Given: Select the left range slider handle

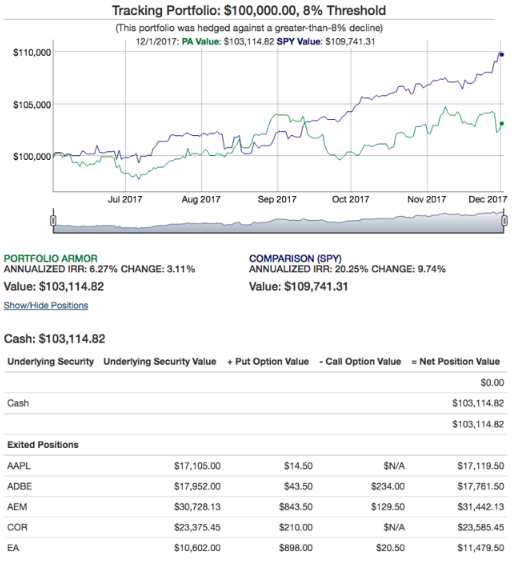Looking at the screenshot, I should [x=53, y=220].
